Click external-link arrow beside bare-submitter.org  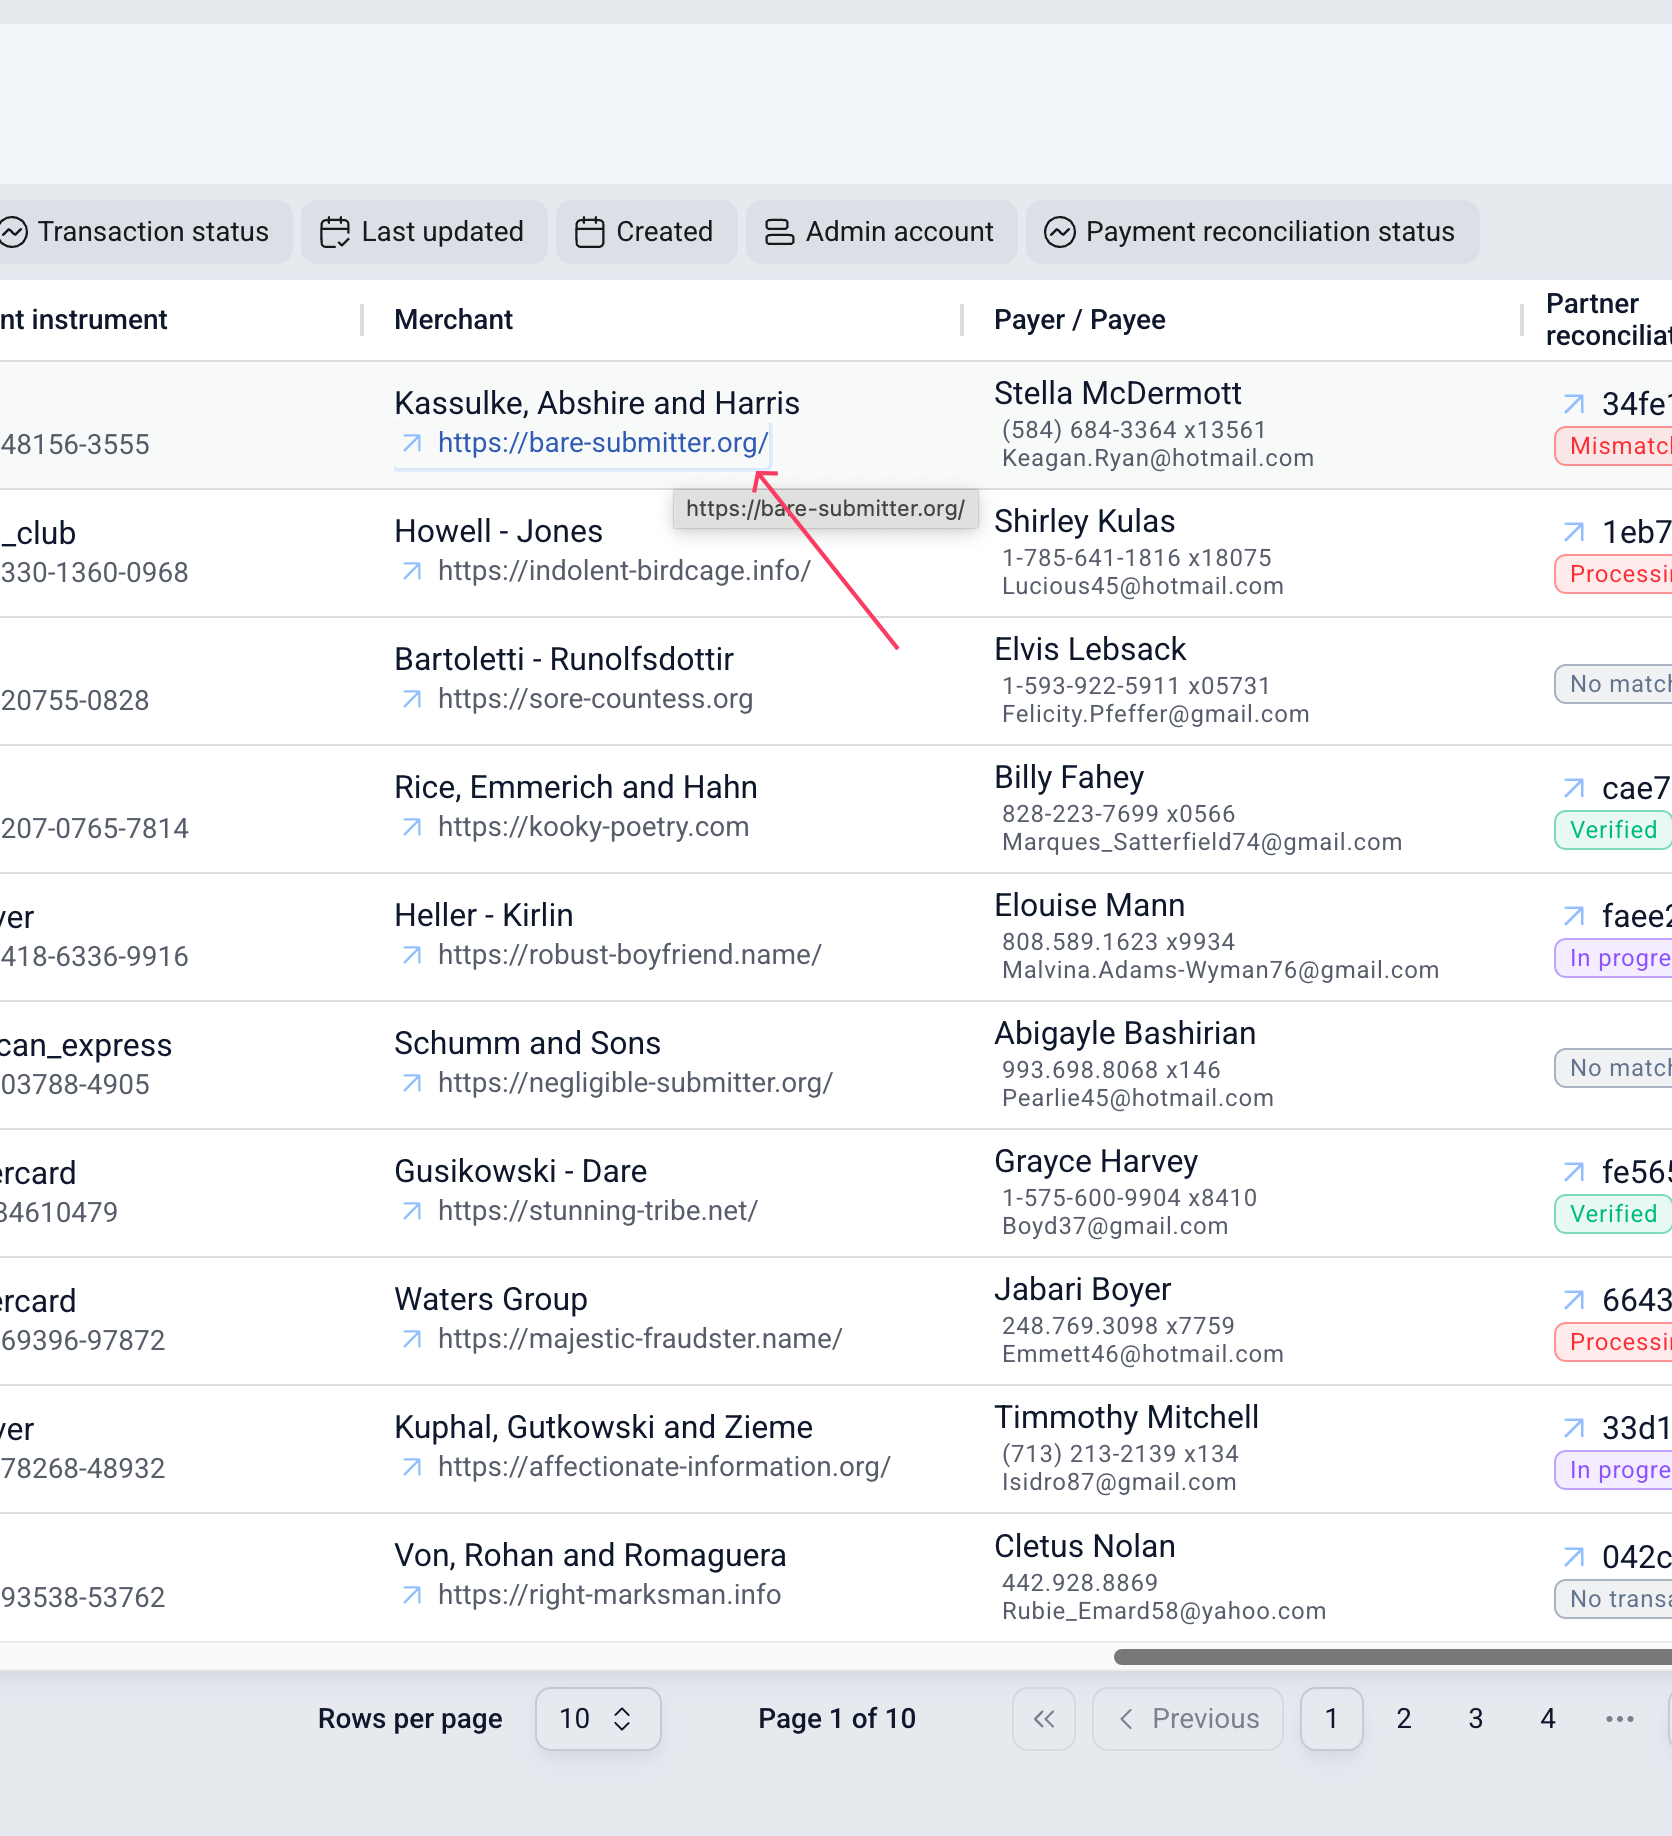412,443
